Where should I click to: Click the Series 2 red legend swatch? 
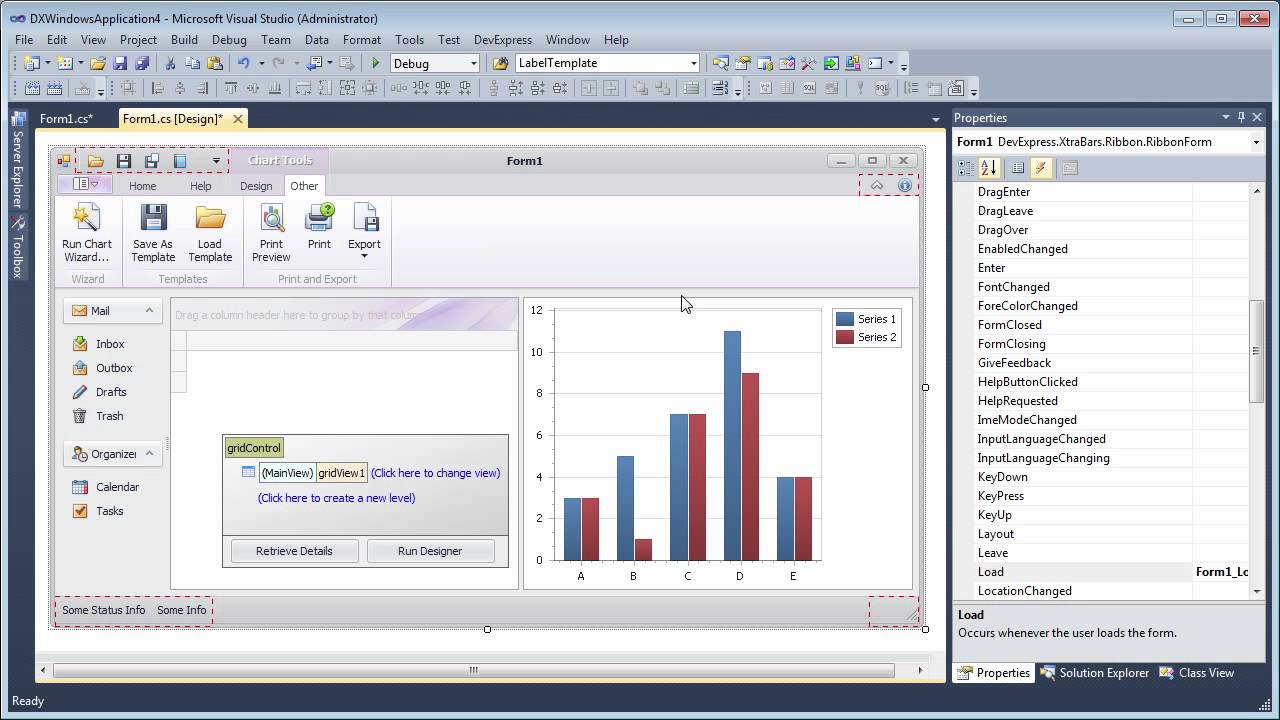click(845, 337)
